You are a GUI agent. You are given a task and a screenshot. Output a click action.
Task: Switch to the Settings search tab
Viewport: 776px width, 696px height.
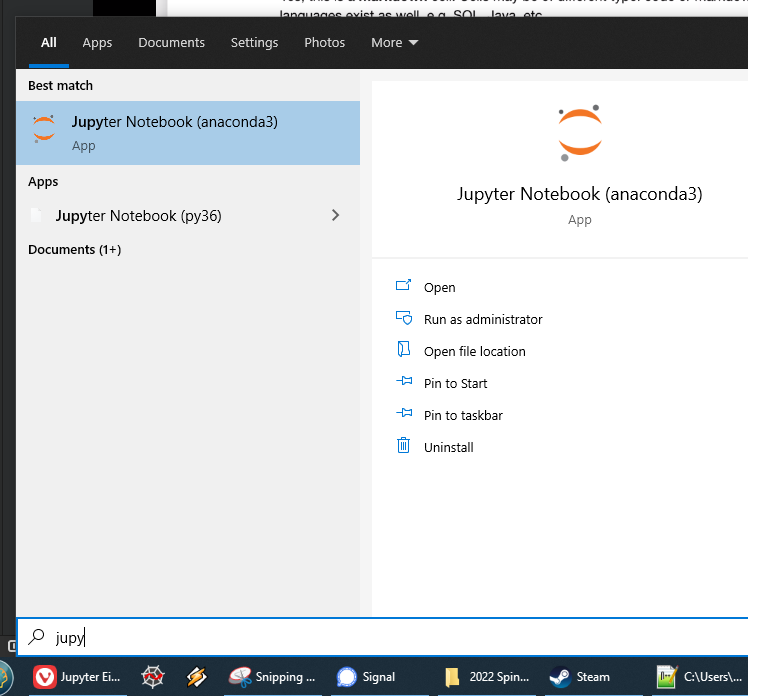tap(254, 43)
